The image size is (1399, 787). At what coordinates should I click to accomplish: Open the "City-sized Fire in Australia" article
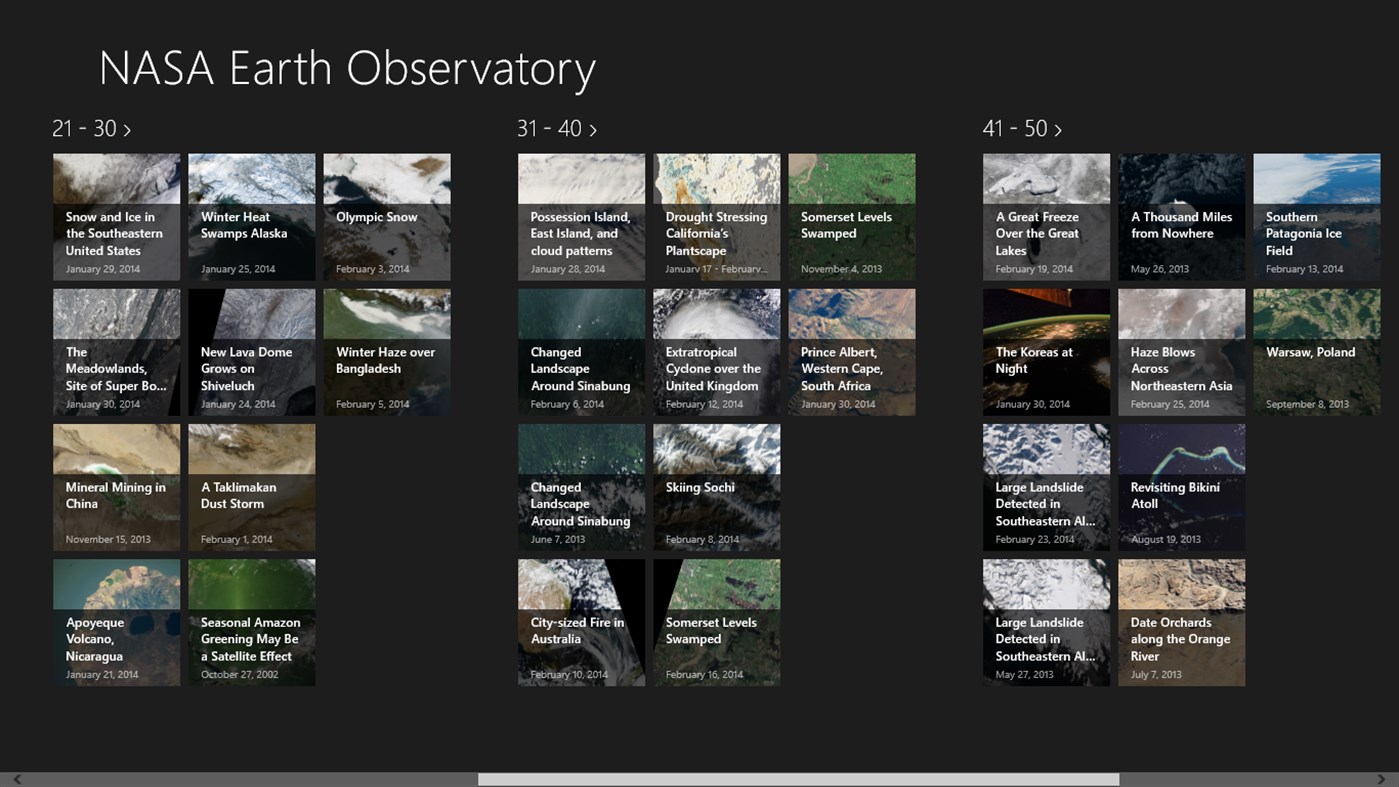(581, 622)
